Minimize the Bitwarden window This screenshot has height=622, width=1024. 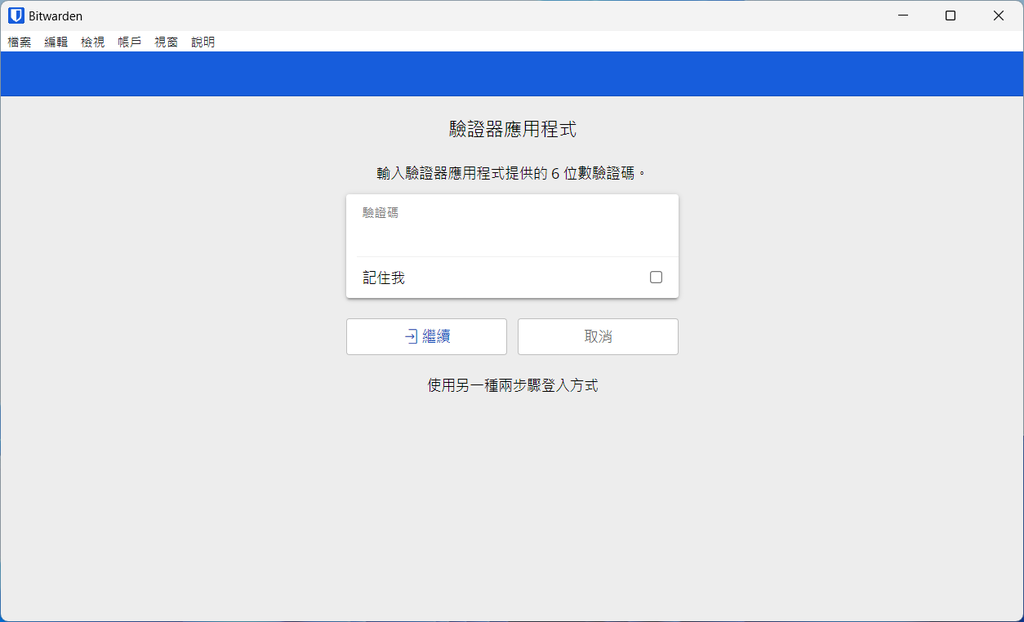[x=903, y=16]
